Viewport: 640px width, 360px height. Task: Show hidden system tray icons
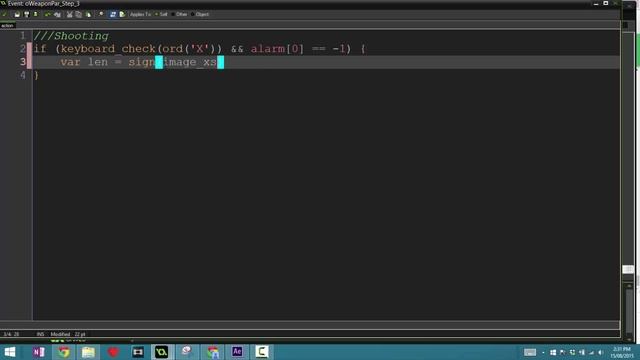[543, 352]
